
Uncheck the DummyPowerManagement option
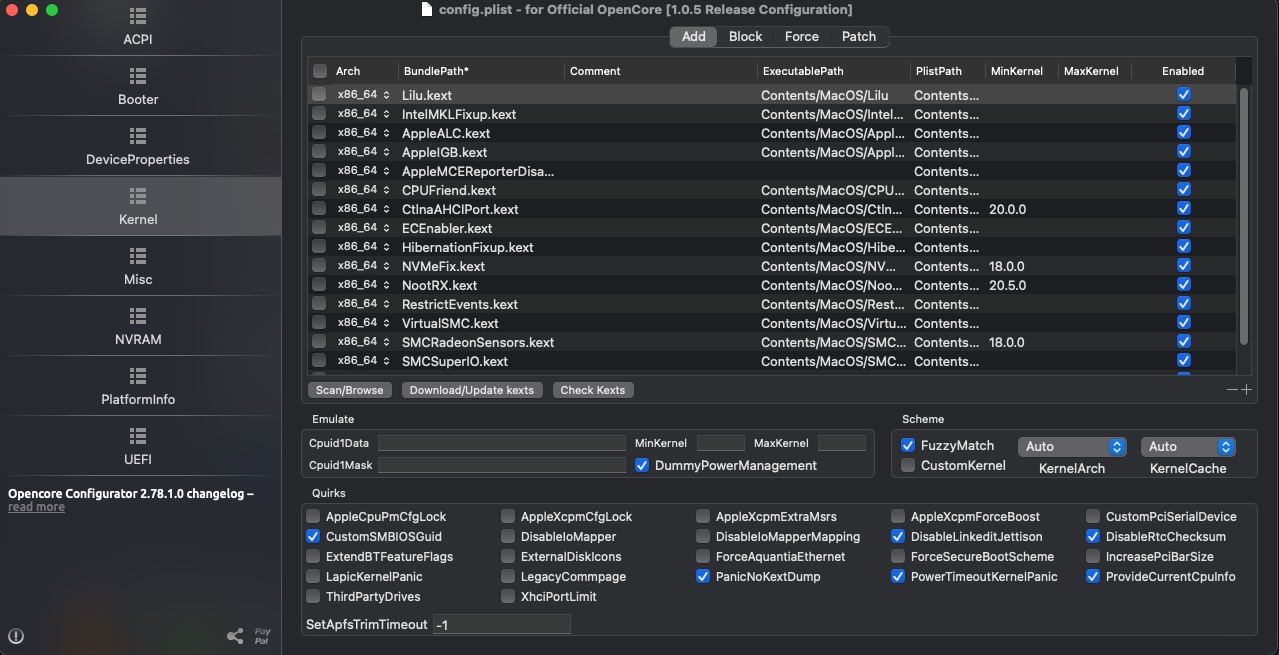642,466
